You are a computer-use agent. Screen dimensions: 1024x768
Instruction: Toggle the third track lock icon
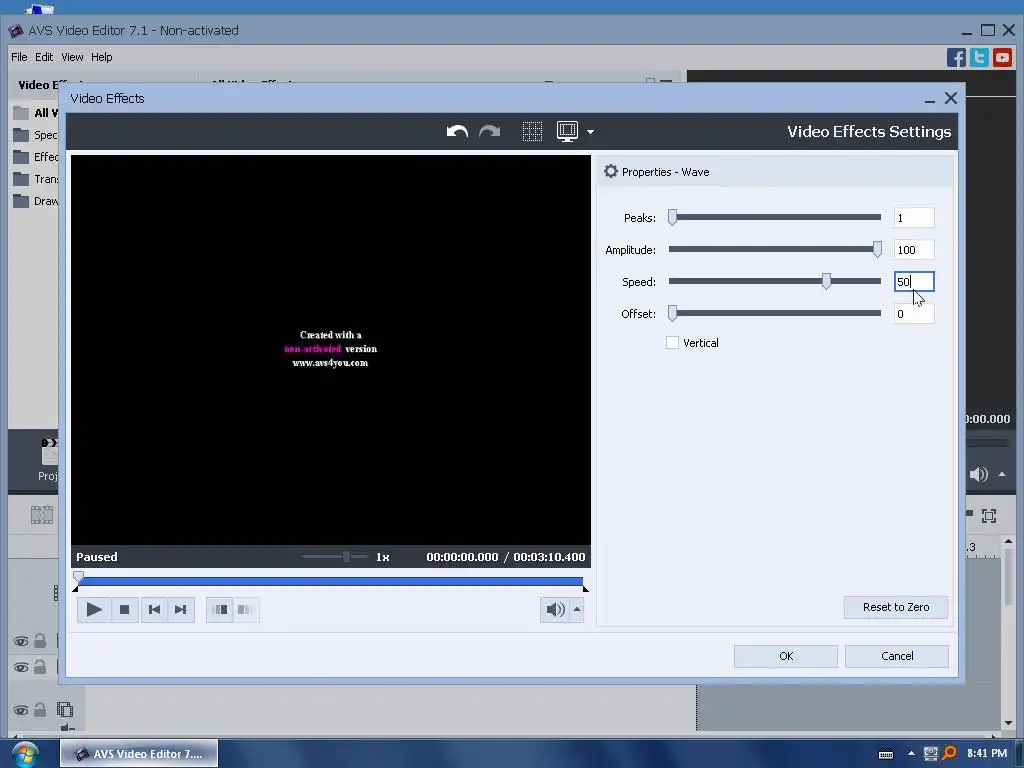40,709
